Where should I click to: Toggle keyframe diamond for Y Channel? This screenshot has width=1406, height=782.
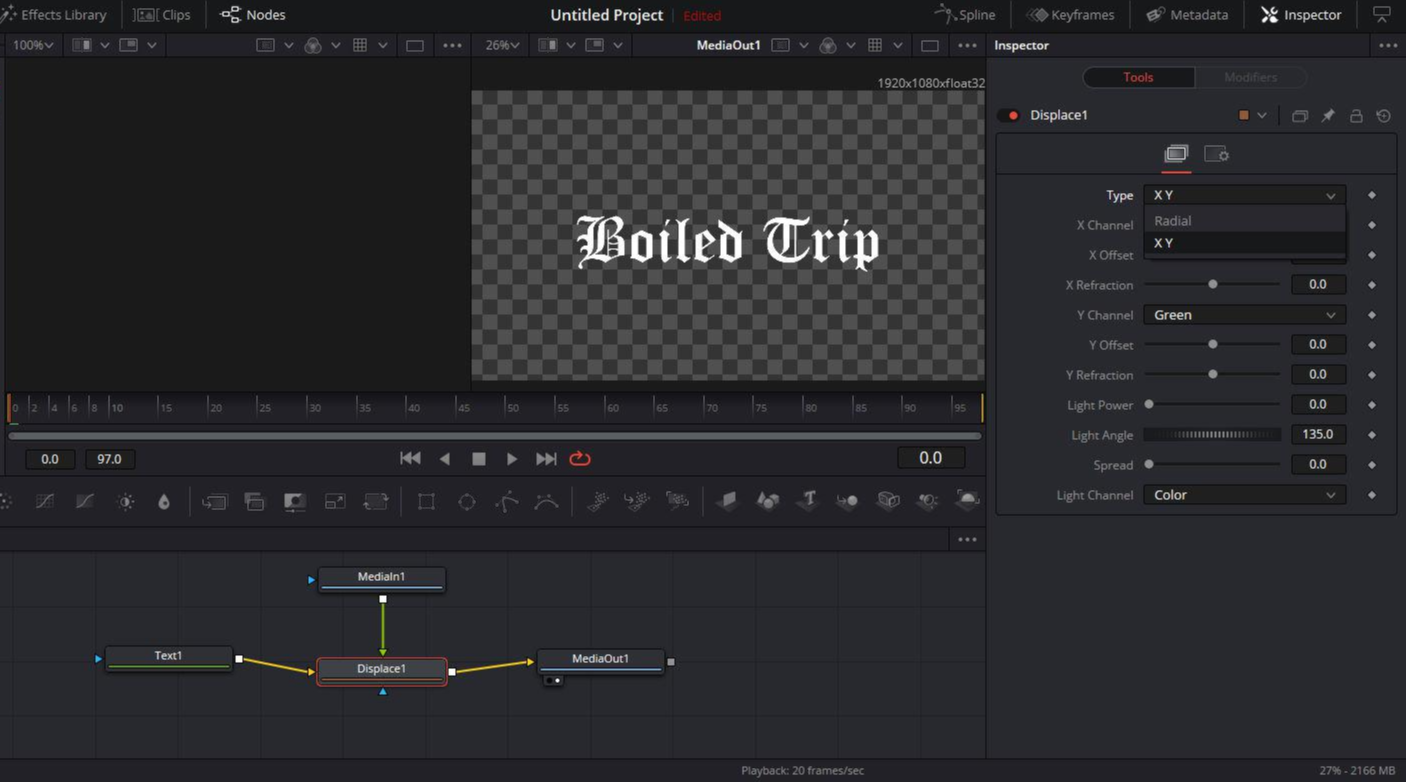(1372, 315)
